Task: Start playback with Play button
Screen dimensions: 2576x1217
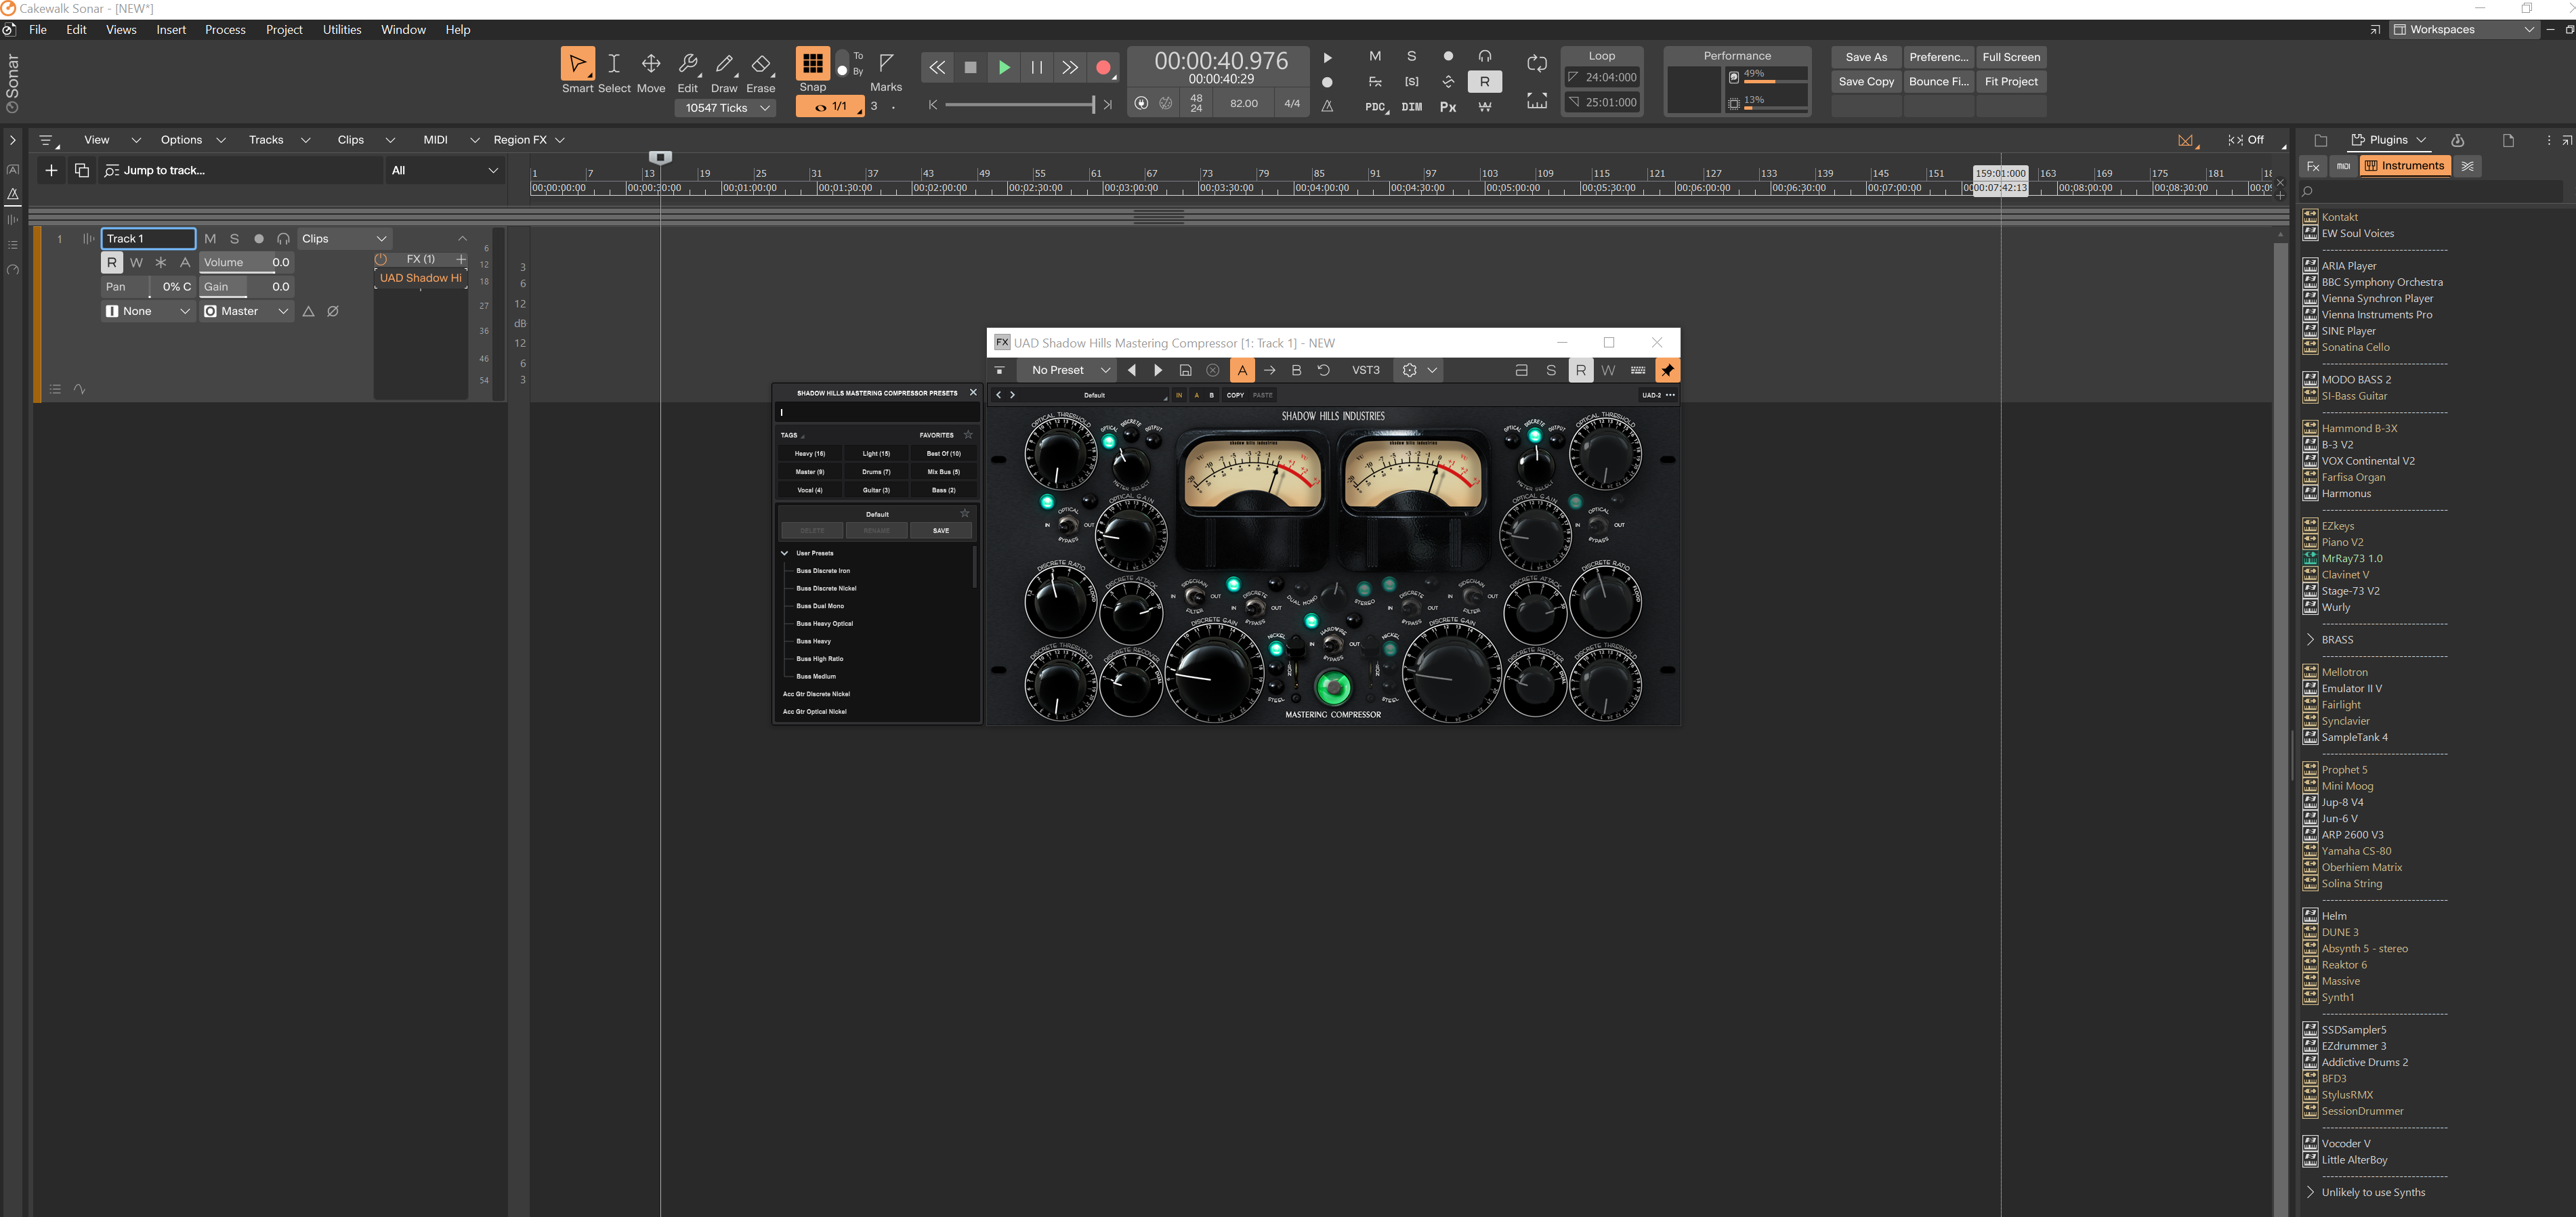Action: (x=1004, y=67)
